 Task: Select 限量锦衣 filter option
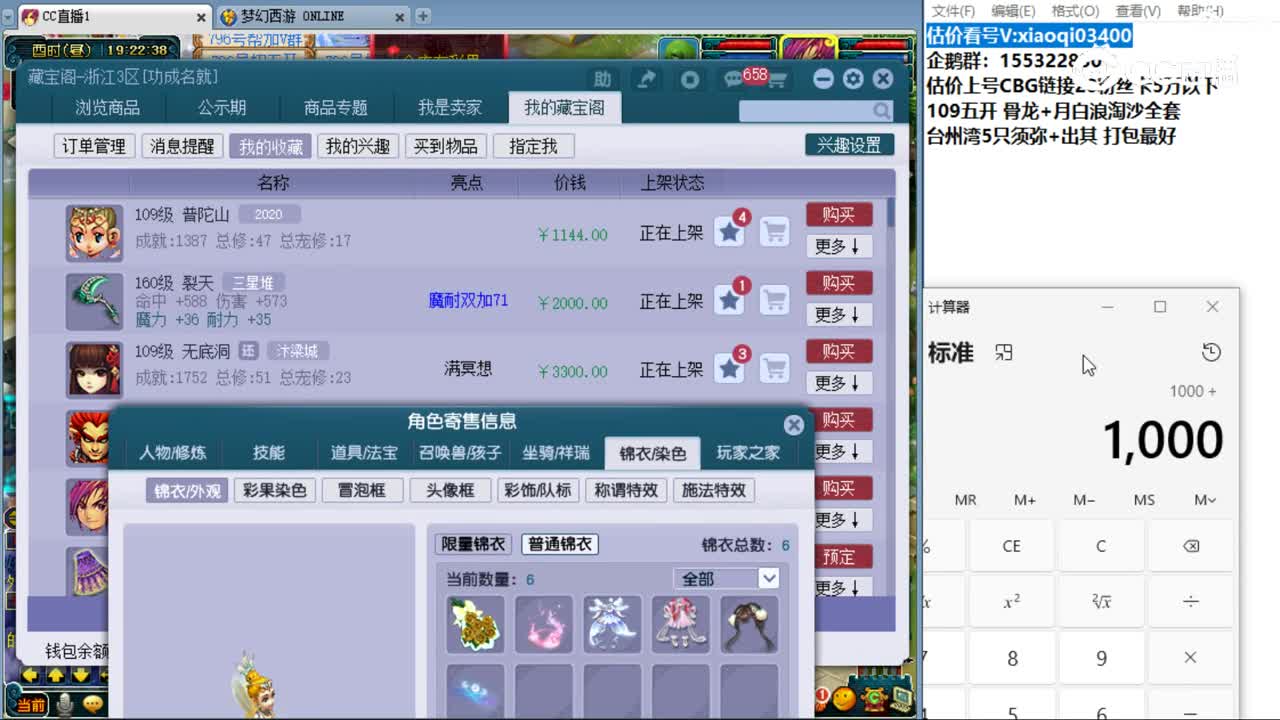coord(474,544)
